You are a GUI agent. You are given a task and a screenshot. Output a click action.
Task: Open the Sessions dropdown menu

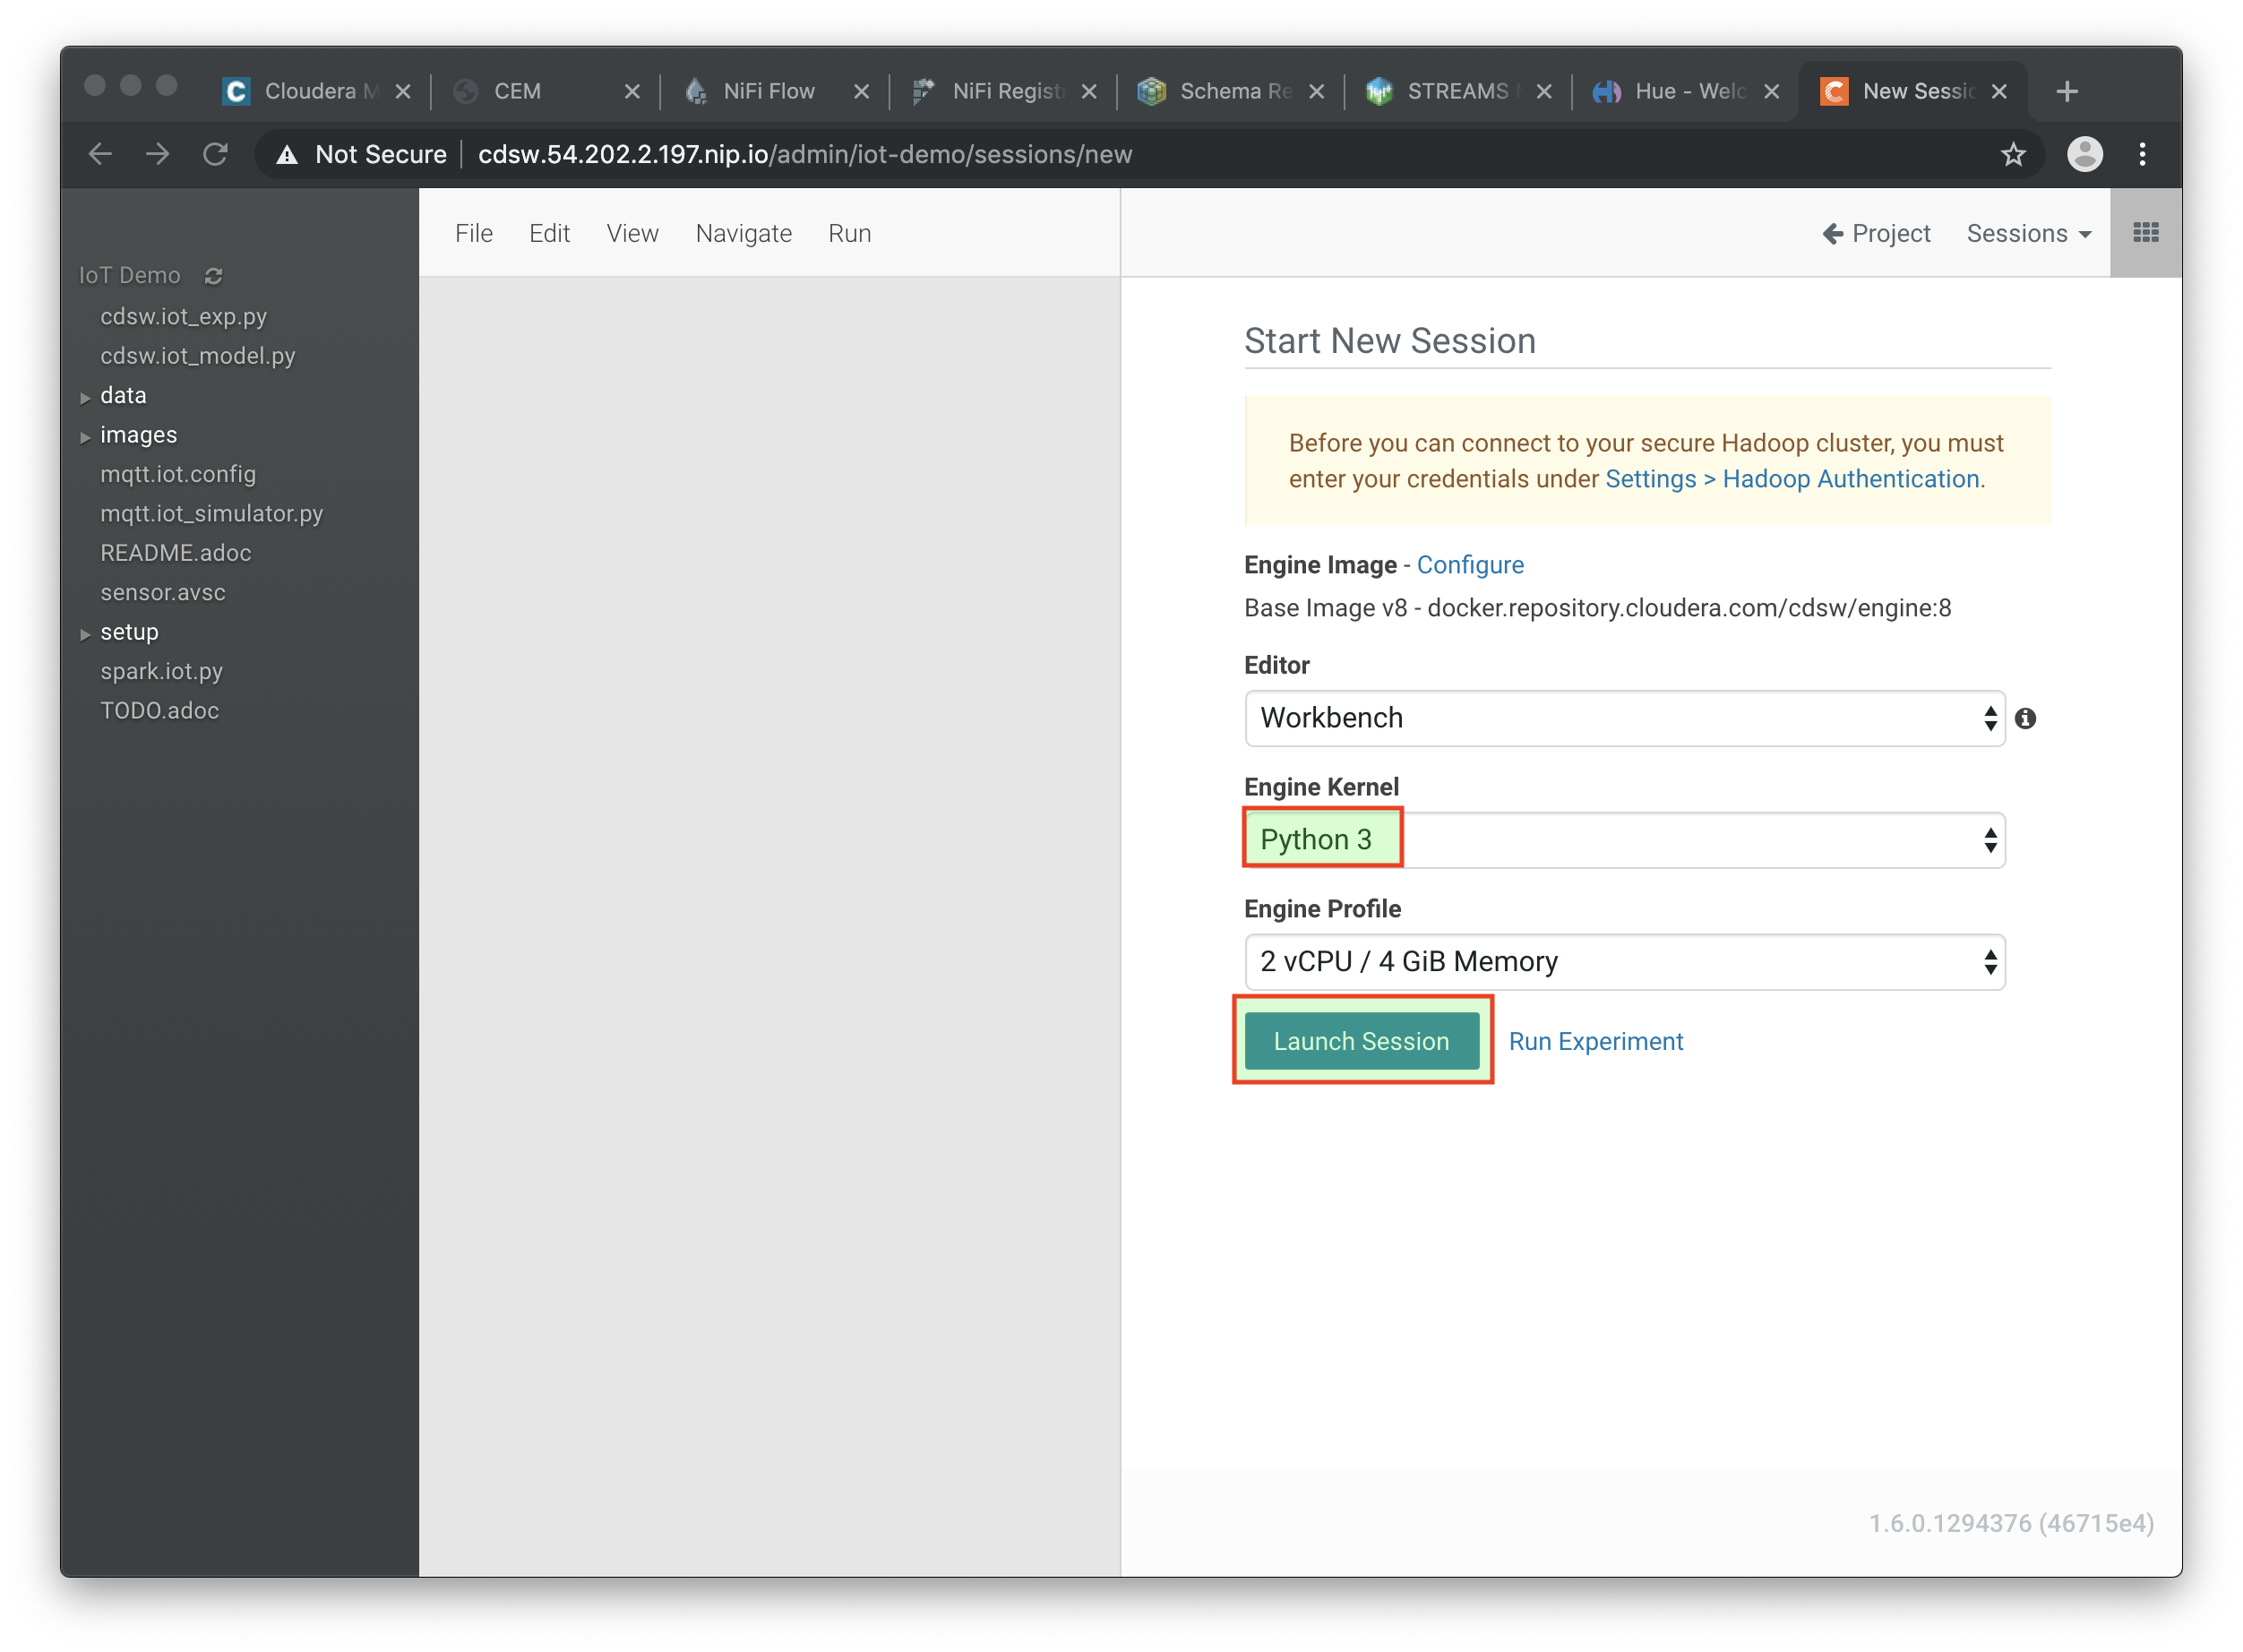point(2028,233)
